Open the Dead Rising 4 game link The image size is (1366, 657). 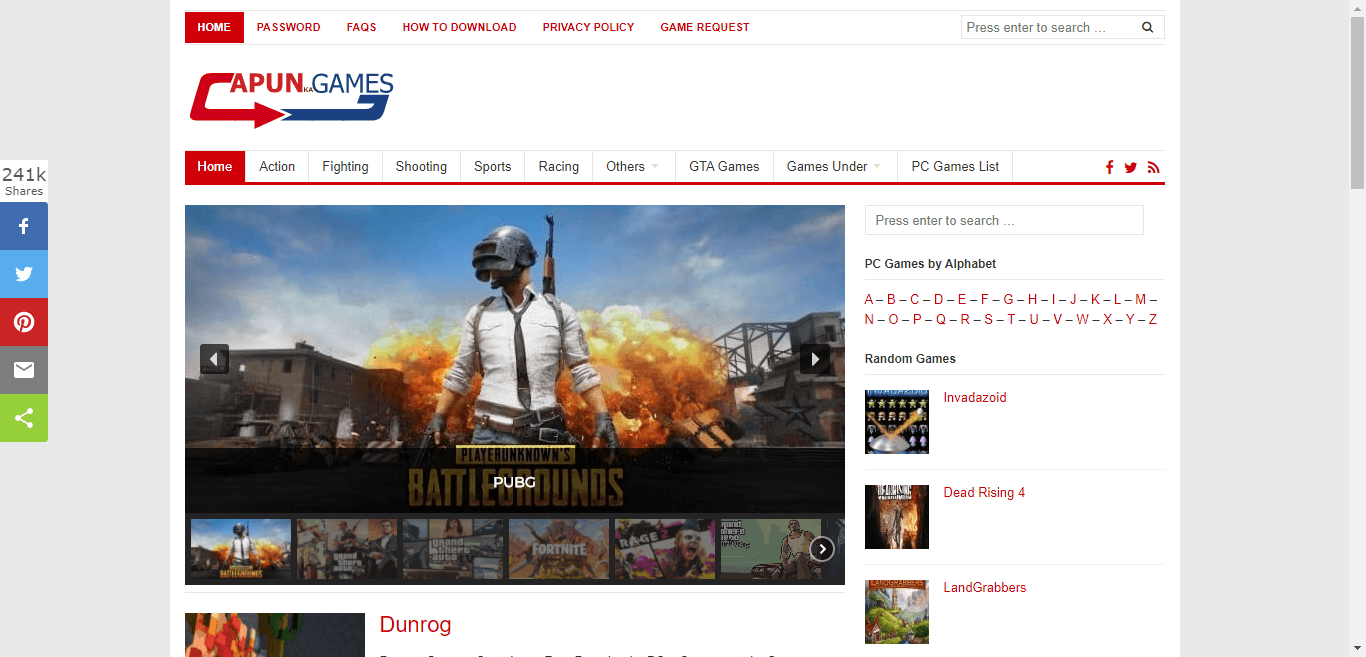984,493
